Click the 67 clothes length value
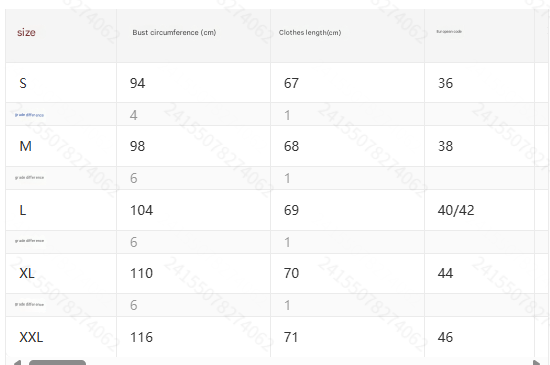 (291, 83)
